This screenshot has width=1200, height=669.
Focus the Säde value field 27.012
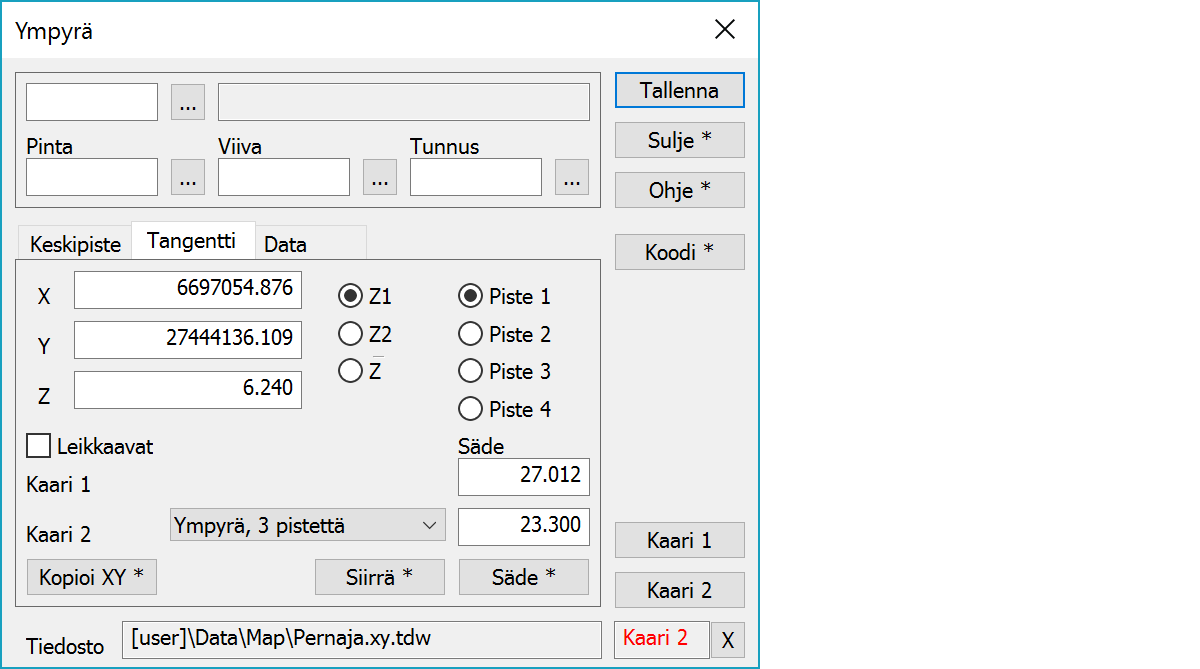pyautogui.click(x=523, y=476)
